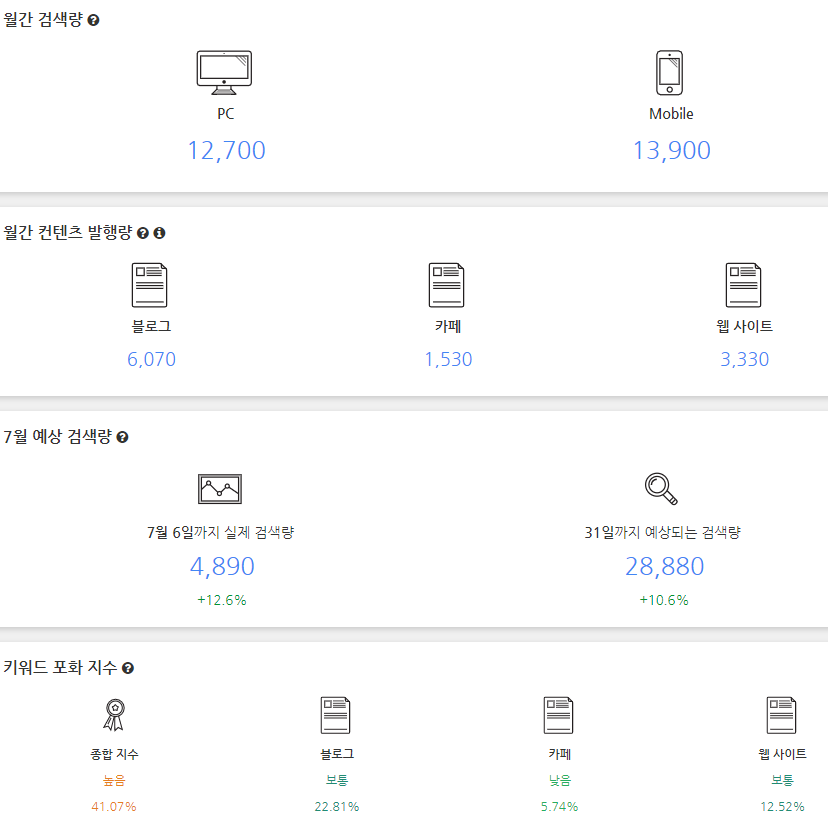Click the ribbon medal icon for 종합 지수

[114, 715]
